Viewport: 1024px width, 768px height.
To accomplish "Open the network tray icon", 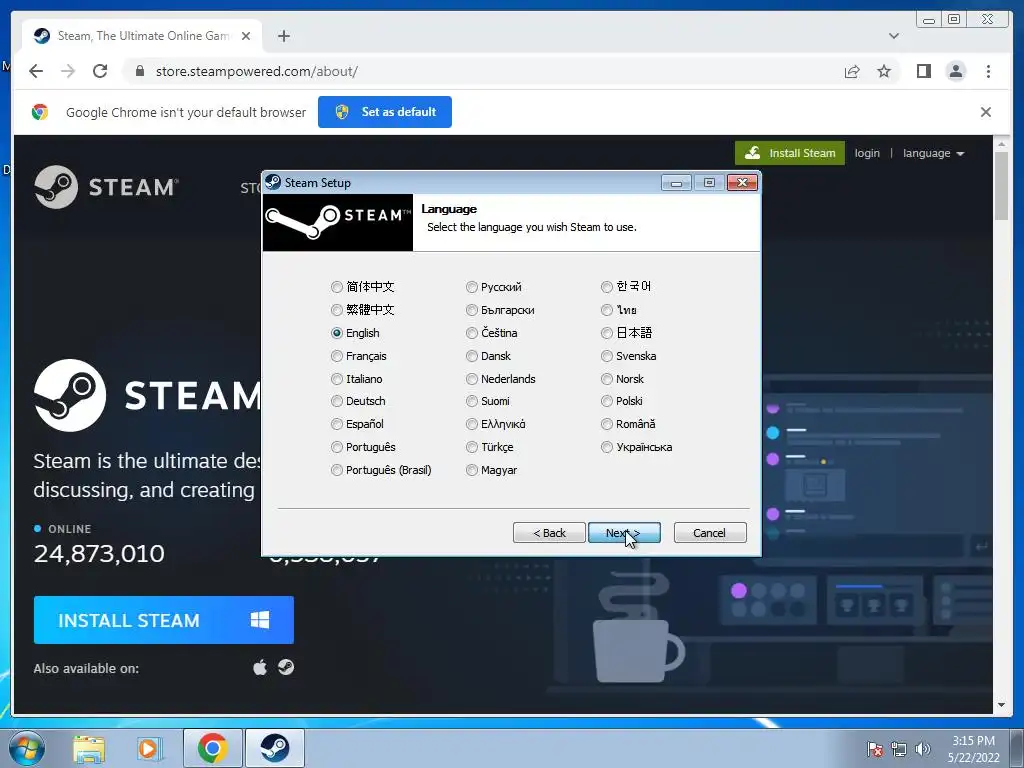I will pyautogui.click(x=899, y=749).
